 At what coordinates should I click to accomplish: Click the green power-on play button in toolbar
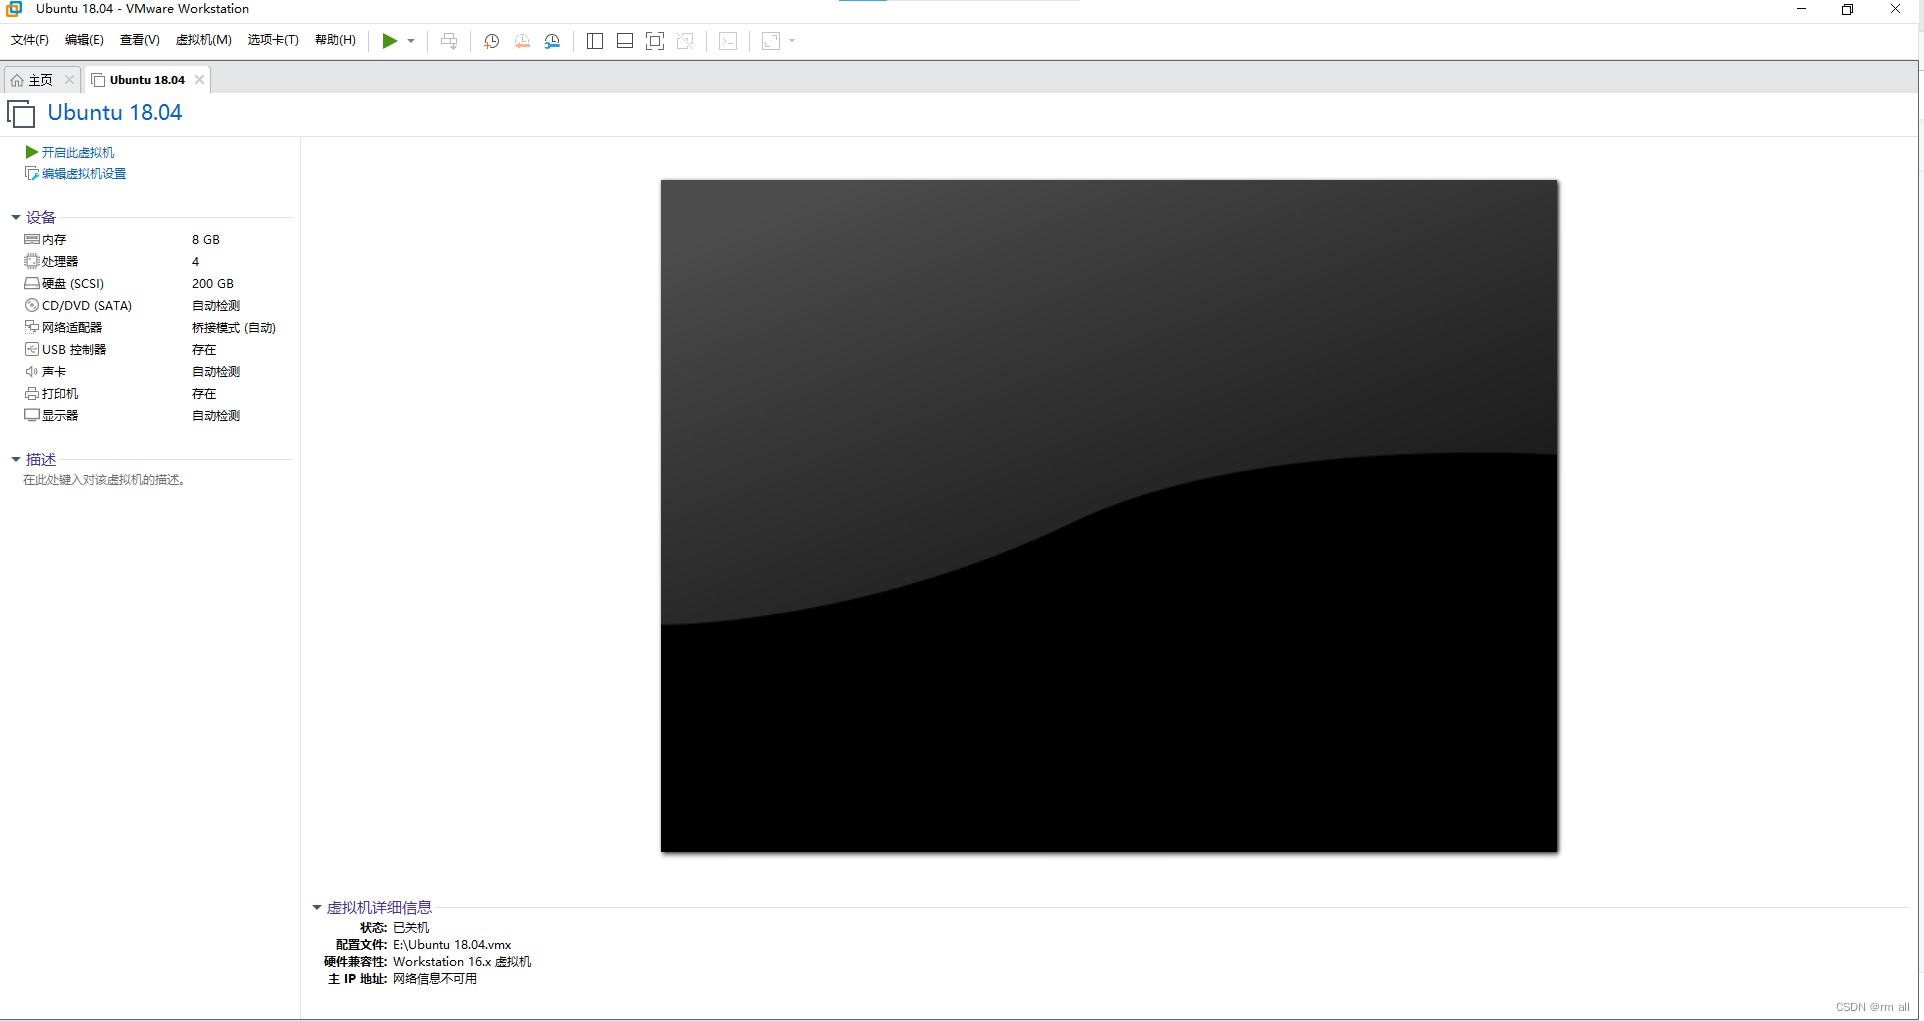(x=390, y=41)
